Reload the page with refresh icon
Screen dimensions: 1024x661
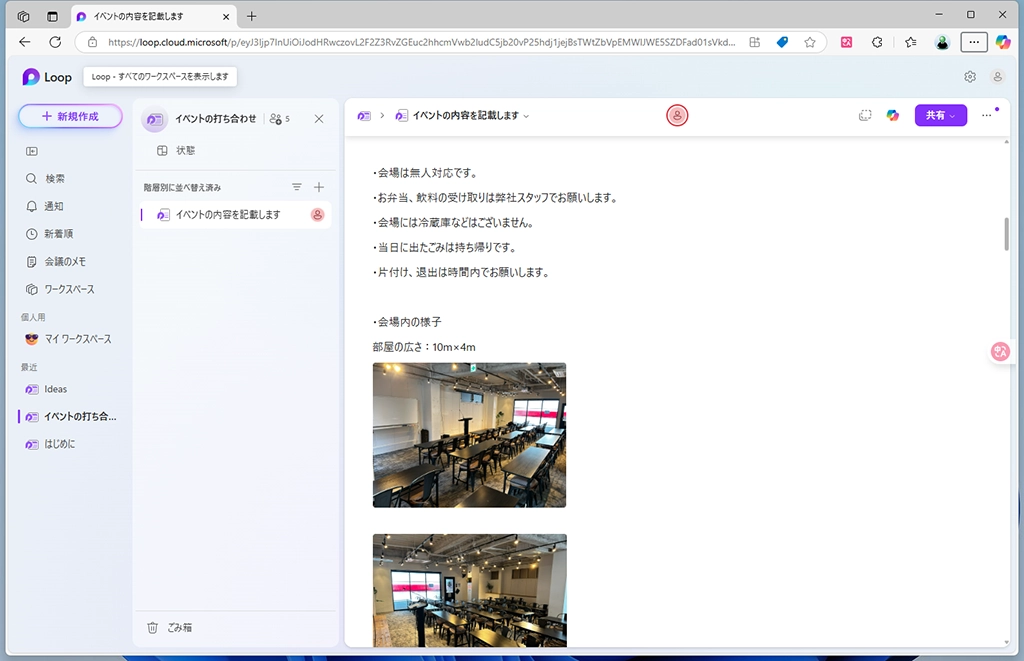[x=56, y=42]
